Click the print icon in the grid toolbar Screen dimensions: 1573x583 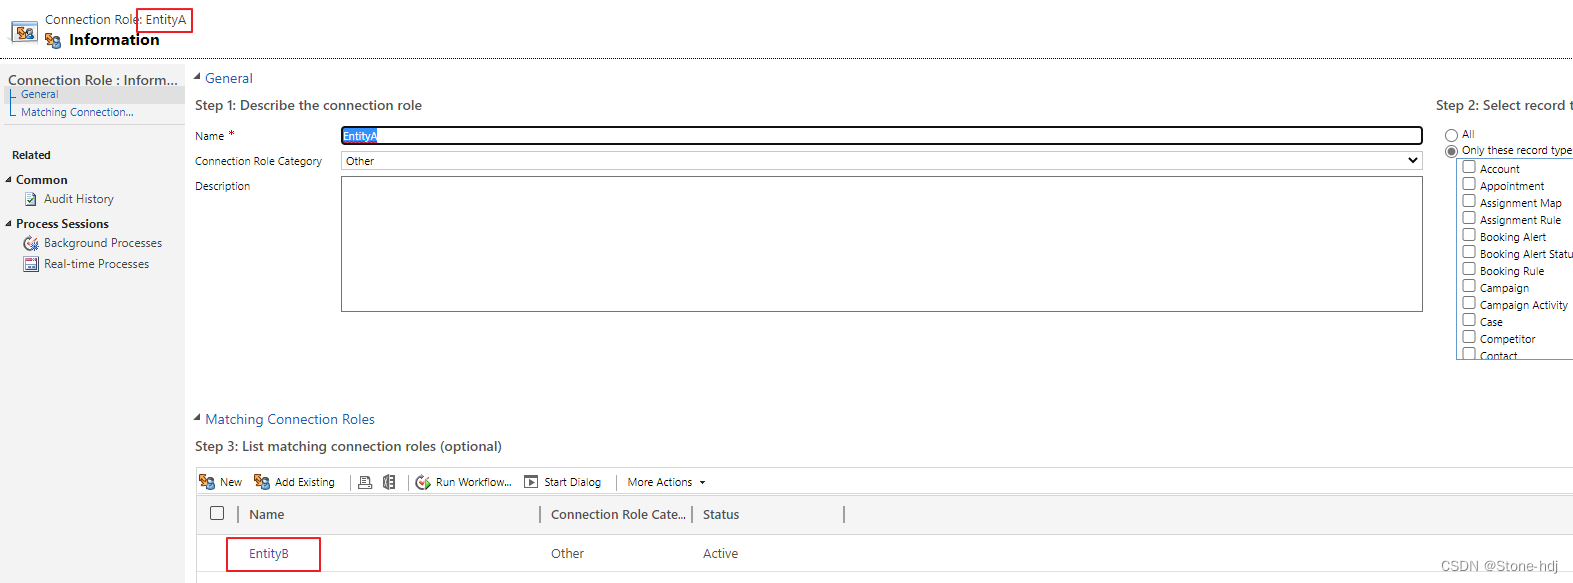click(x=365, y=482)
